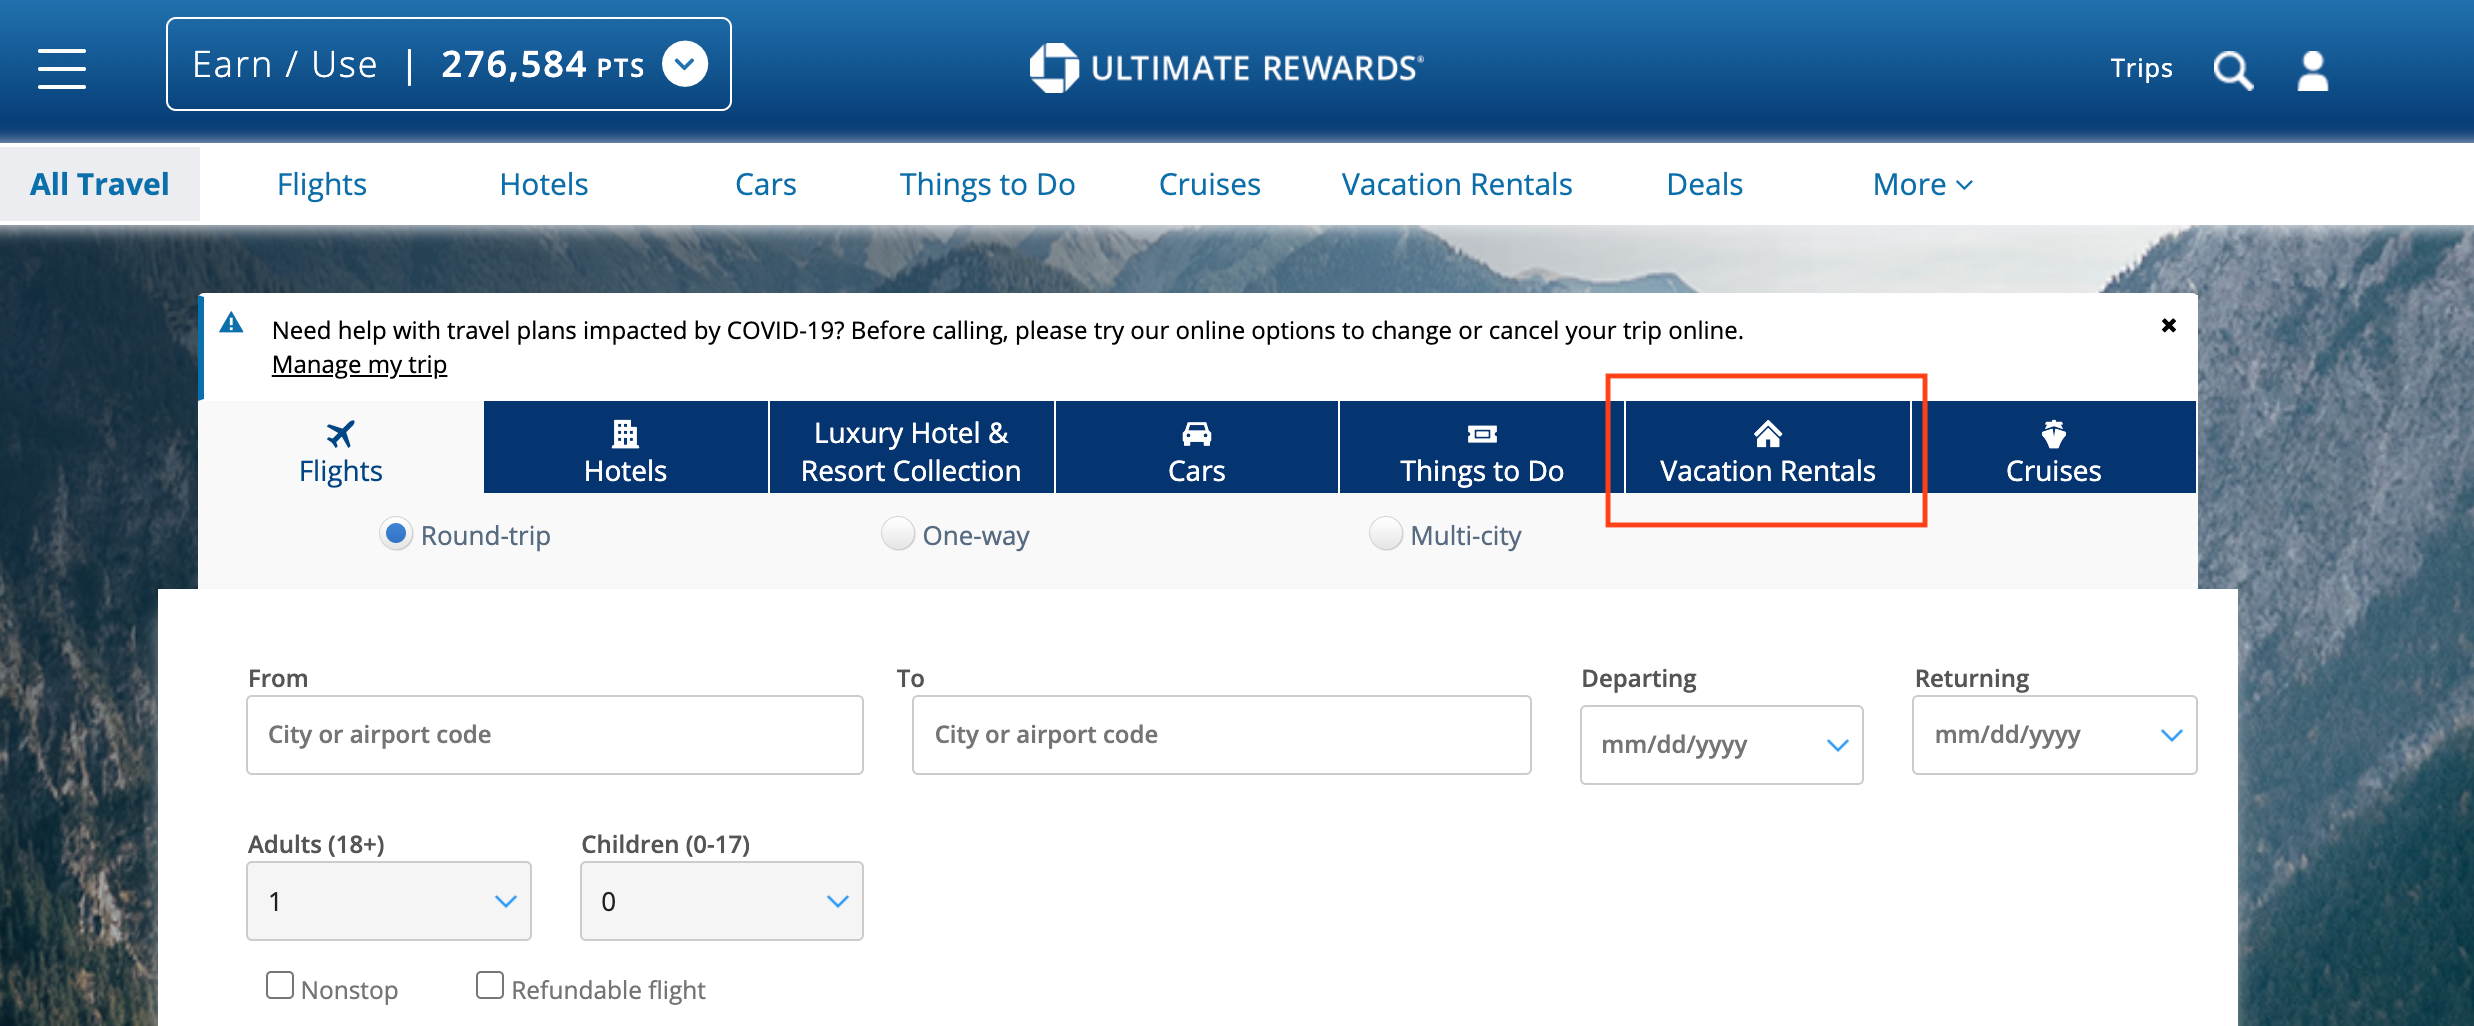2474x1026 pixels.
Task: Click the Chase Ultimate Rewards logo
Action: [1226, 68]
